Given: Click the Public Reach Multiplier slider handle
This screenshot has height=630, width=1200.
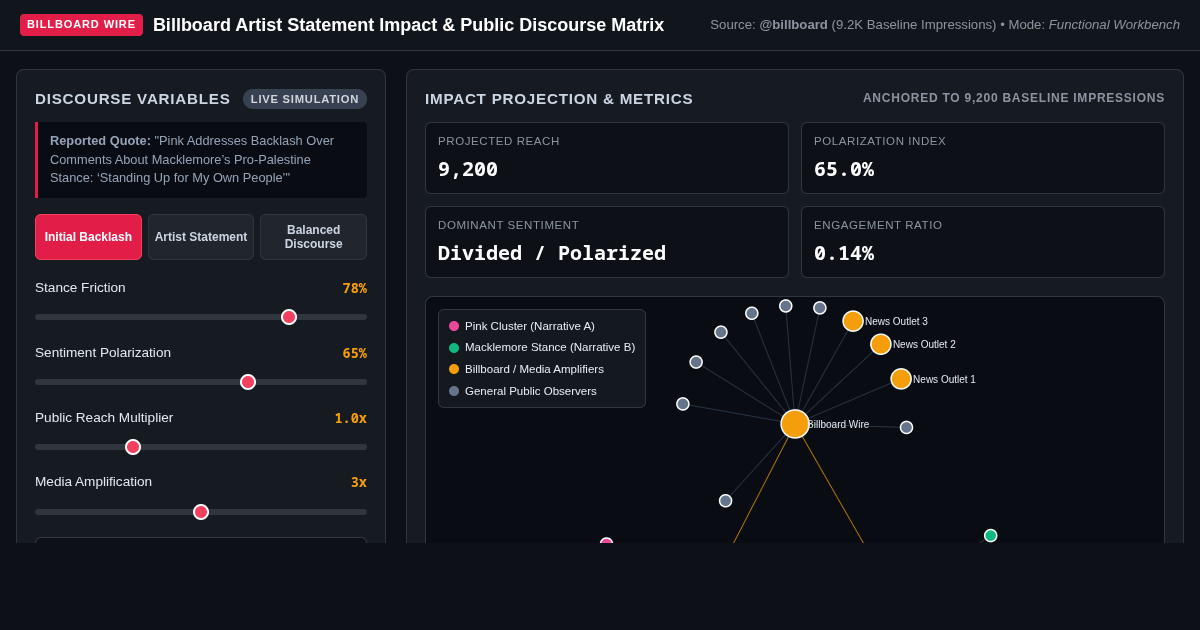Looking at the screenshot, I should 133,447.
